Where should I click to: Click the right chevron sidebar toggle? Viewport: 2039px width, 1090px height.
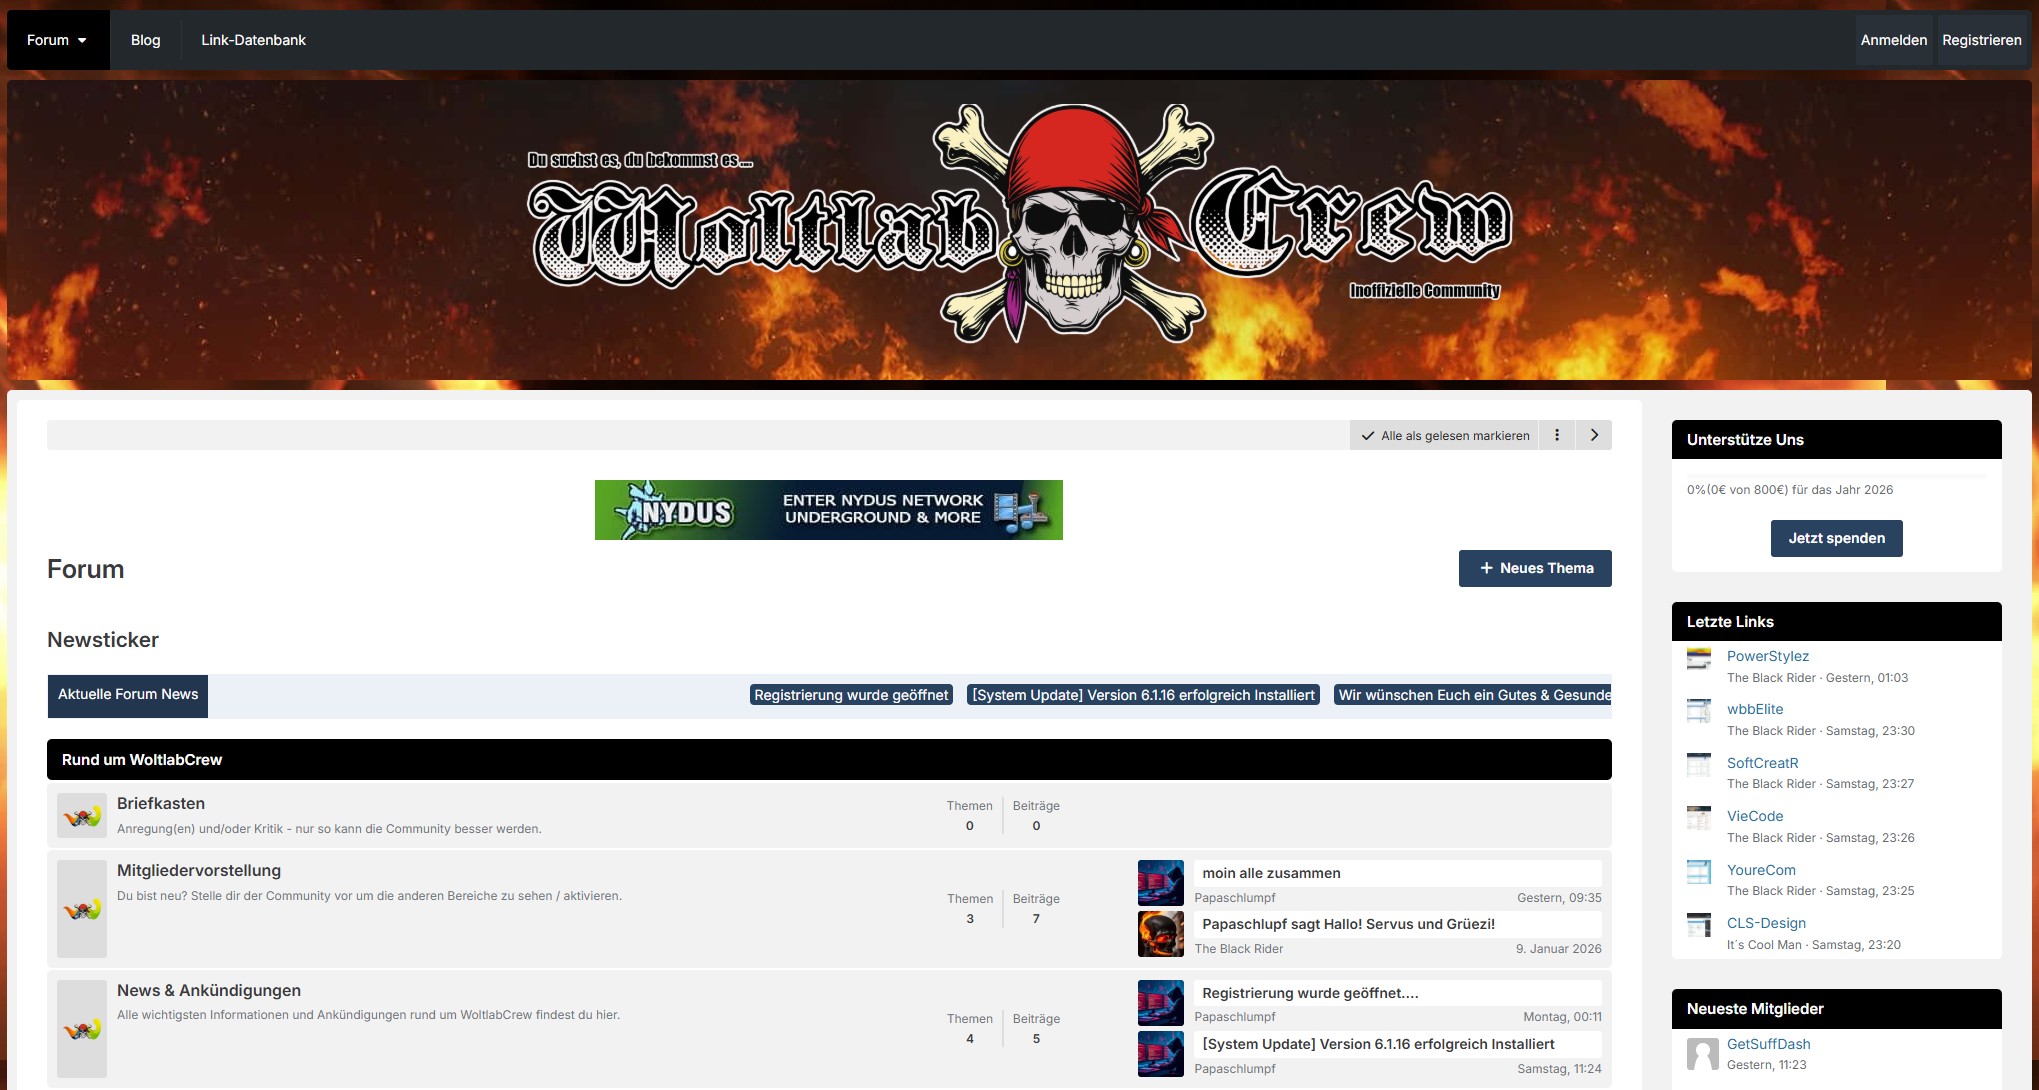(x=1594, y=435)
